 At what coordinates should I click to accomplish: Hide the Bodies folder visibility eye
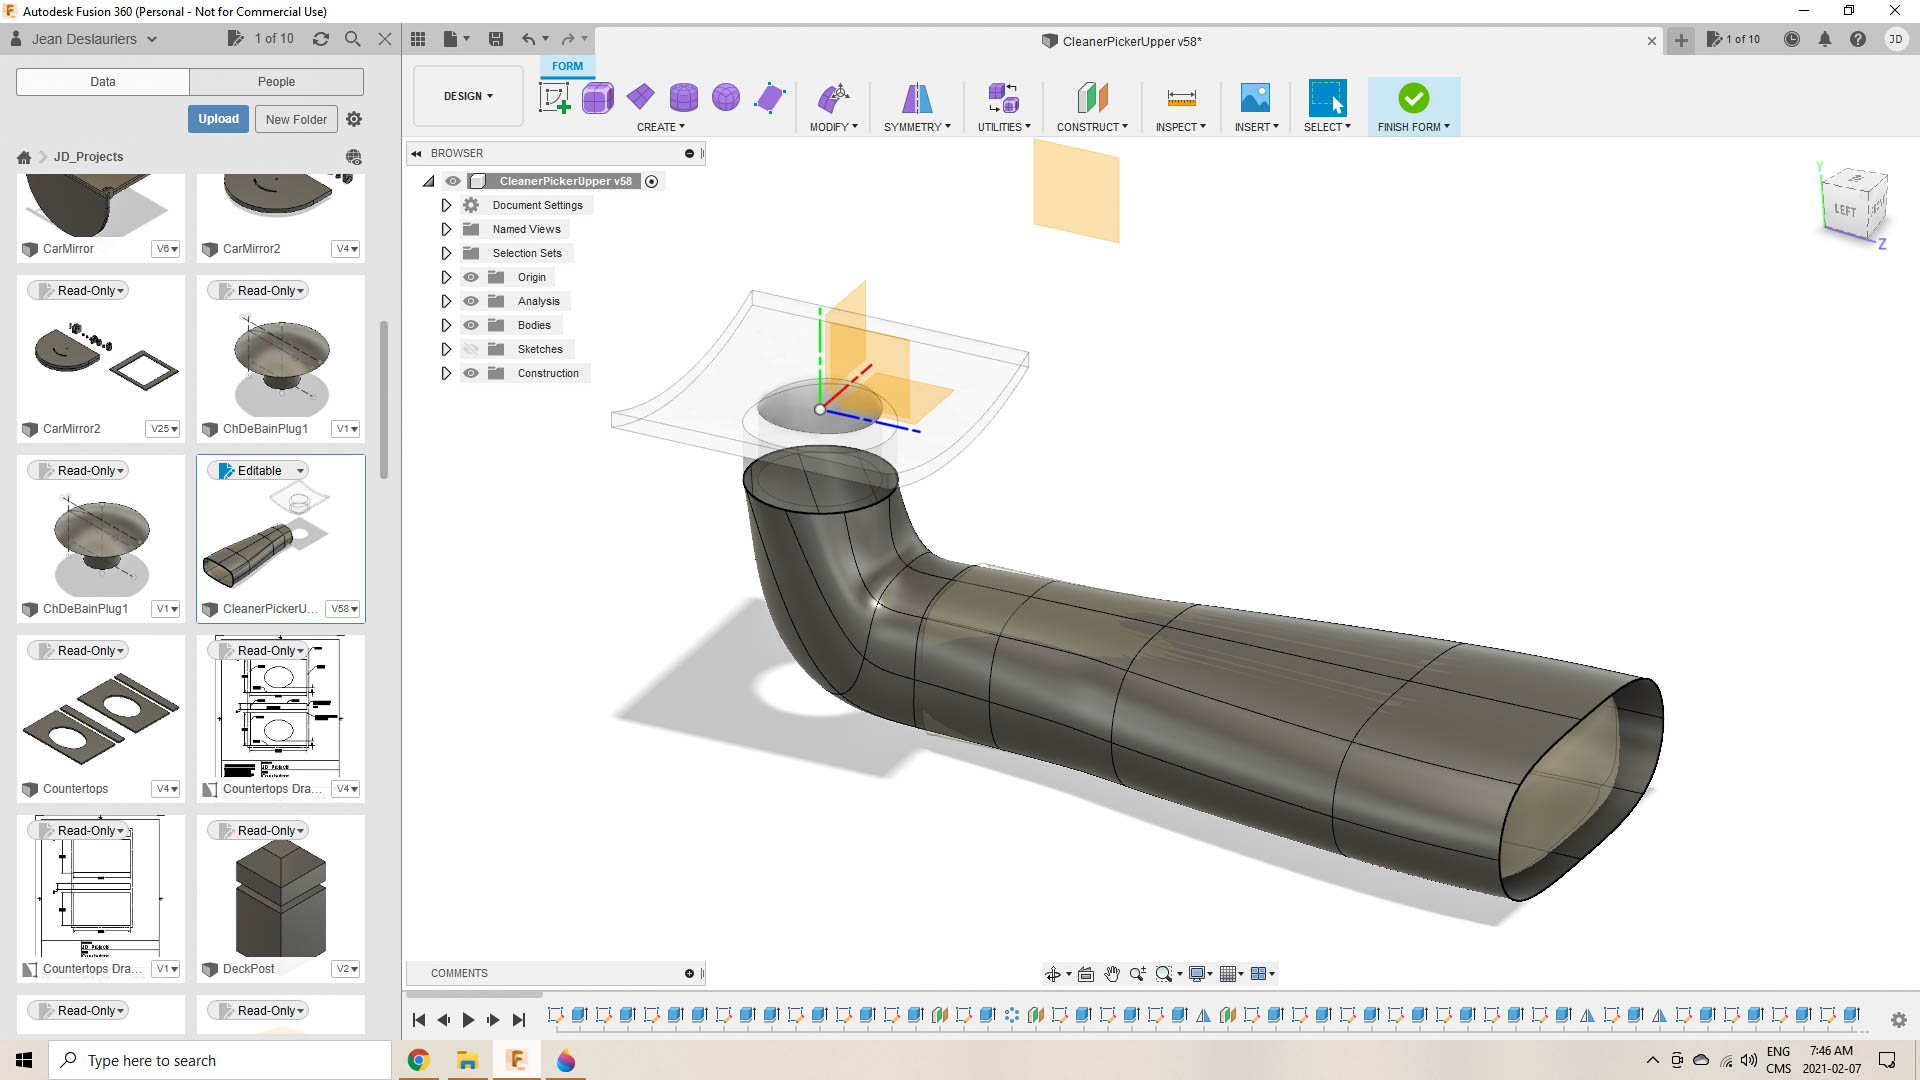pyautogui.click(x=471, y=325)
